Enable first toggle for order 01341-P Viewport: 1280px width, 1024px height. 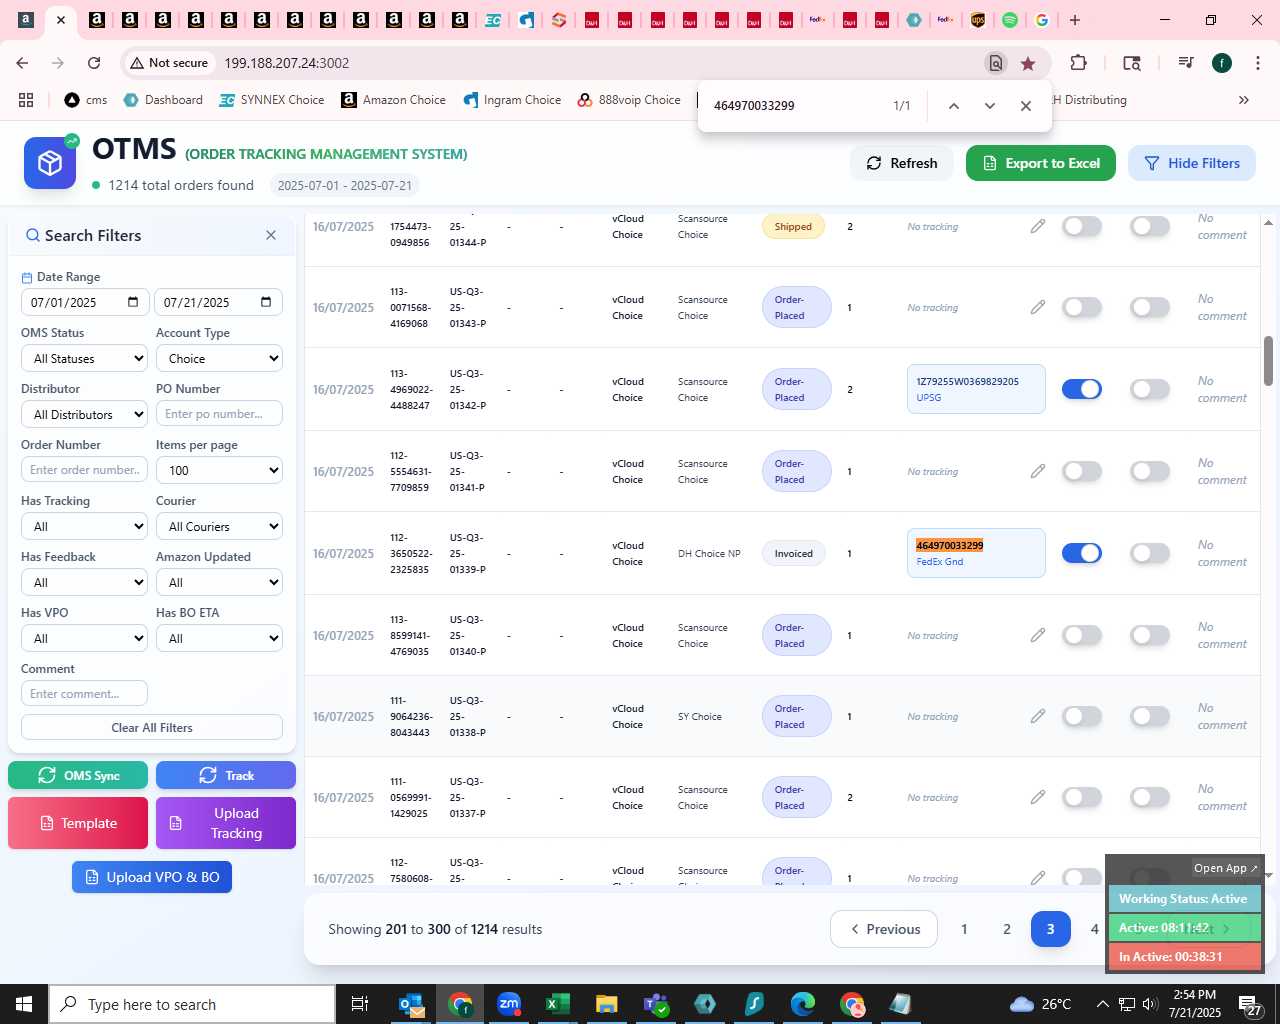click(x=1081, y=471)
